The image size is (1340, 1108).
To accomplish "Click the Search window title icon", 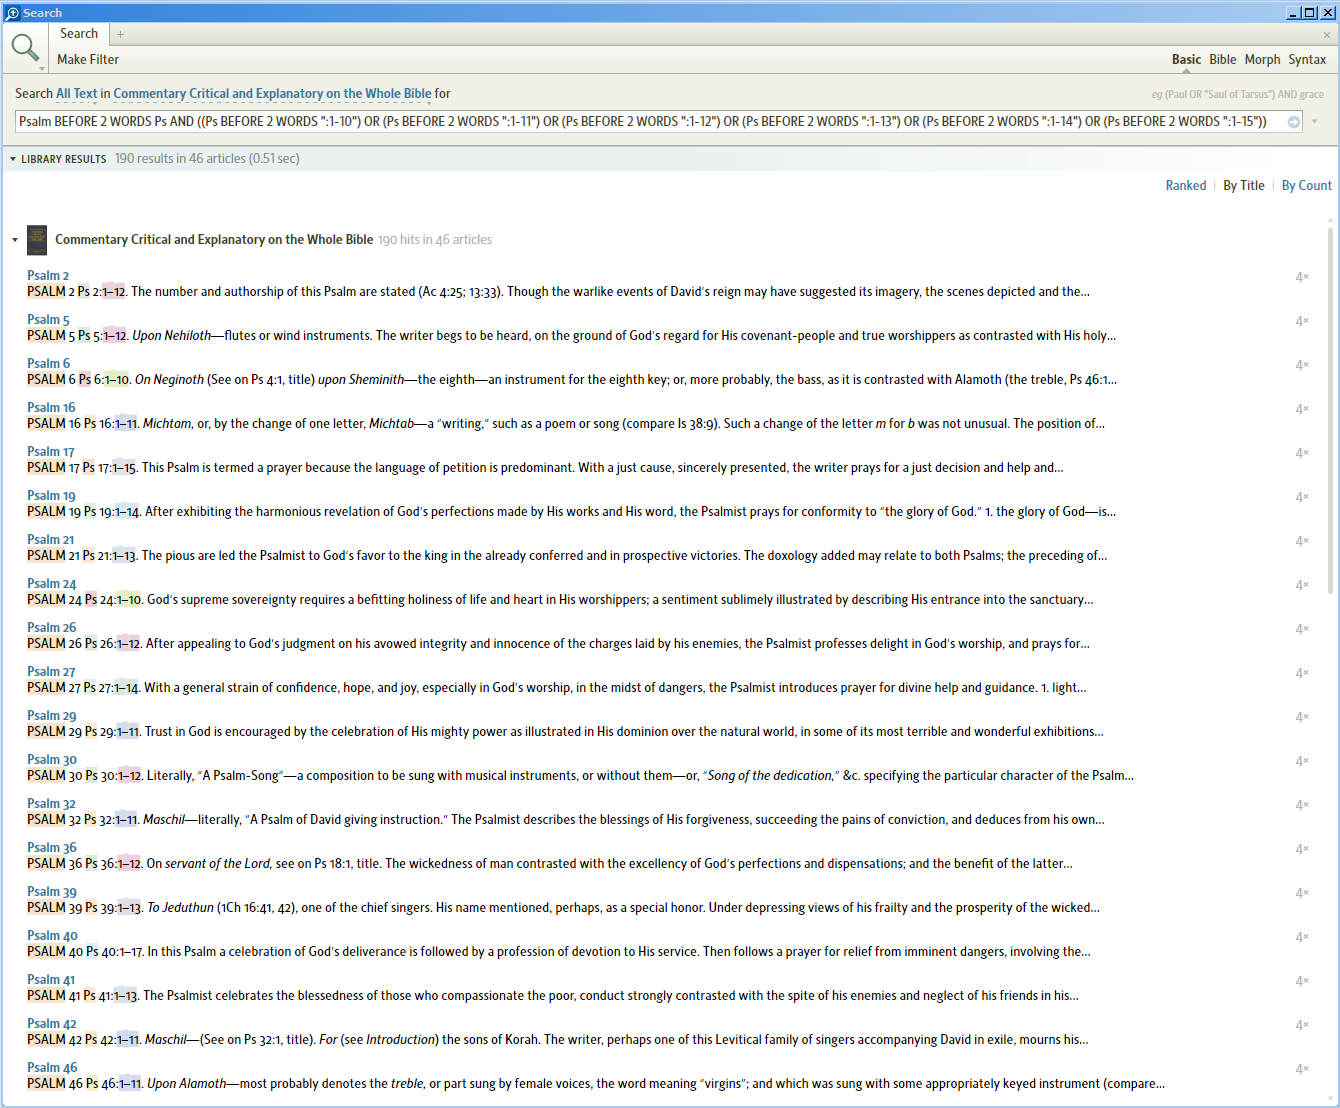I will click(12, 13).
